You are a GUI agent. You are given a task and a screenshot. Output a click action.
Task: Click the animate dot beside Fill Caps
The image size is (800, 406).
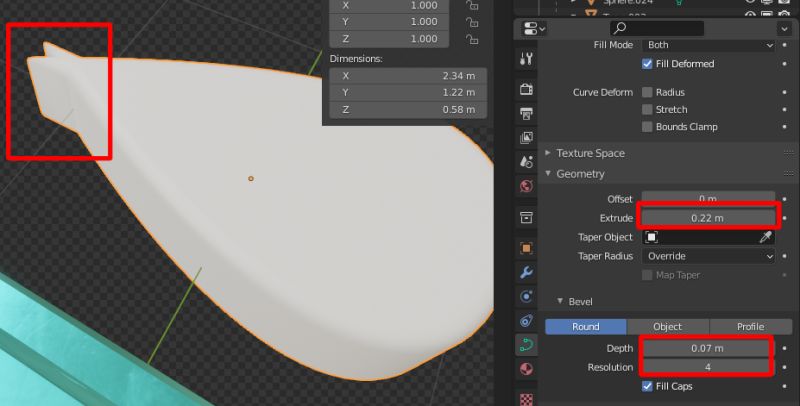pos(785,387)
